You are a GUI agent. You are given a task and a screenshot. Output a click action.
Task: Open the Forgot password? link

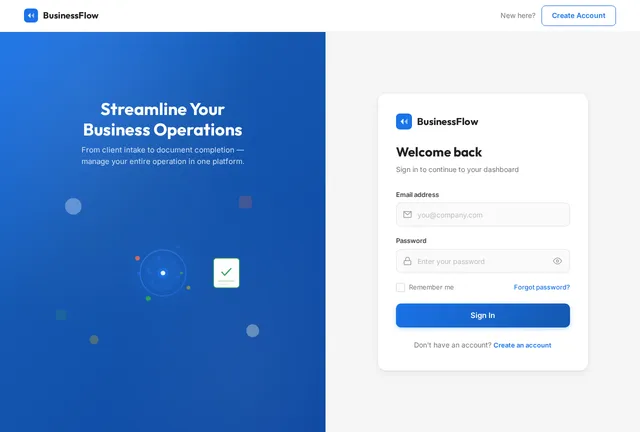(x=542, y=287)
